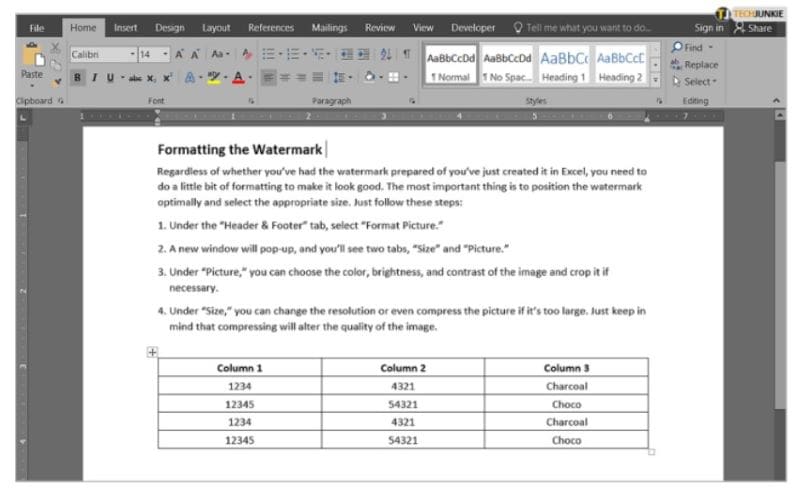Align text right
The width and height of the screenshot is (800, 491).
pos(301,78)
